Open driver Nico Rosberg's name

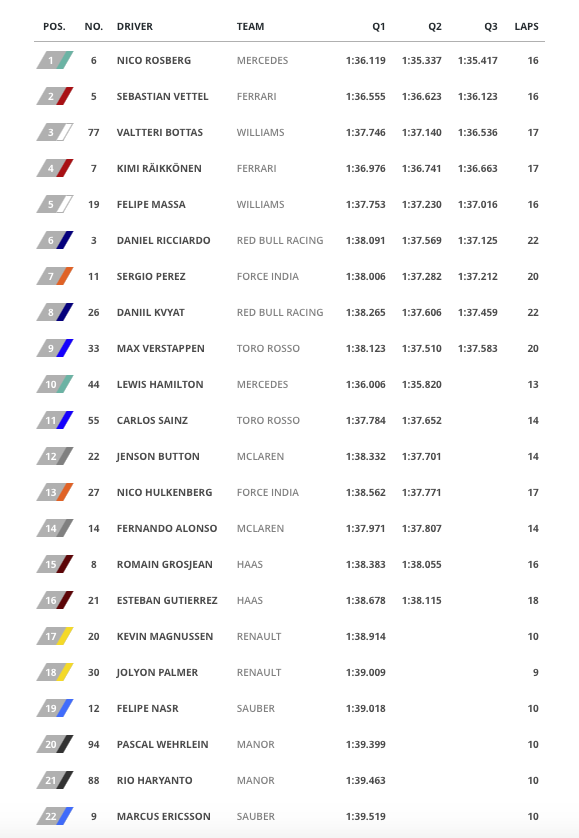[154, 60]
